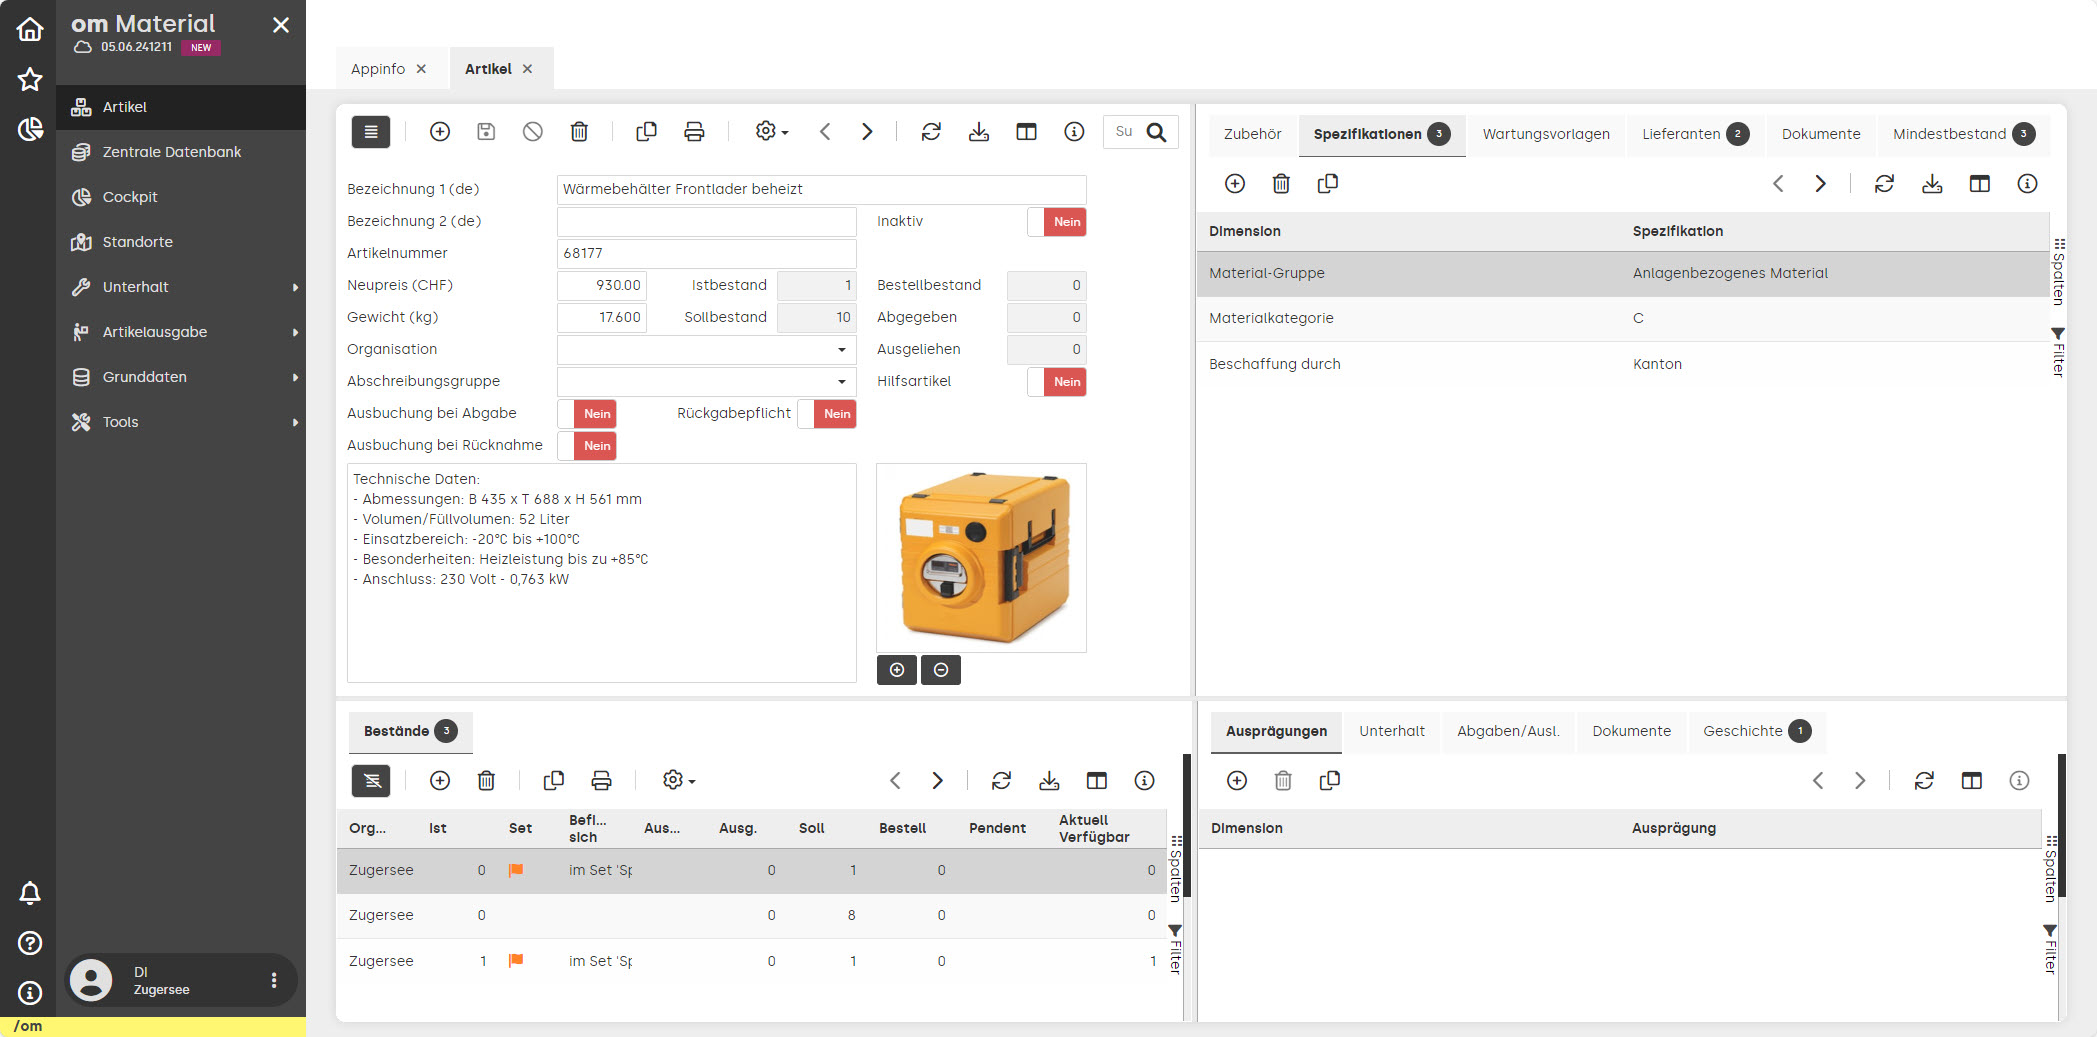Toggle the Inaktiv switch
Image resolution: width=2097 pixels, height=1037 pixels.
pyautogui.click(x=1057, y=222)
